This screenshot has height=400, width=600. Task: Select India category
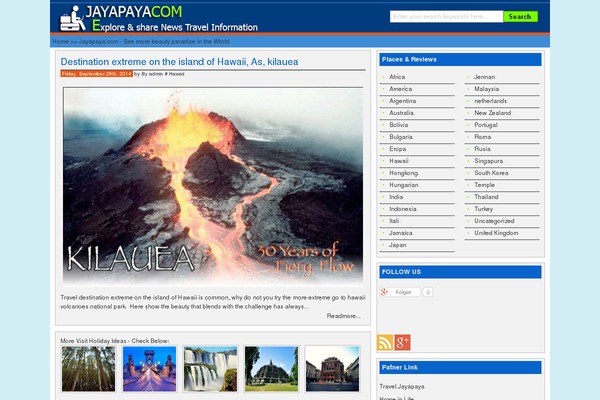(x=396, y=197)
